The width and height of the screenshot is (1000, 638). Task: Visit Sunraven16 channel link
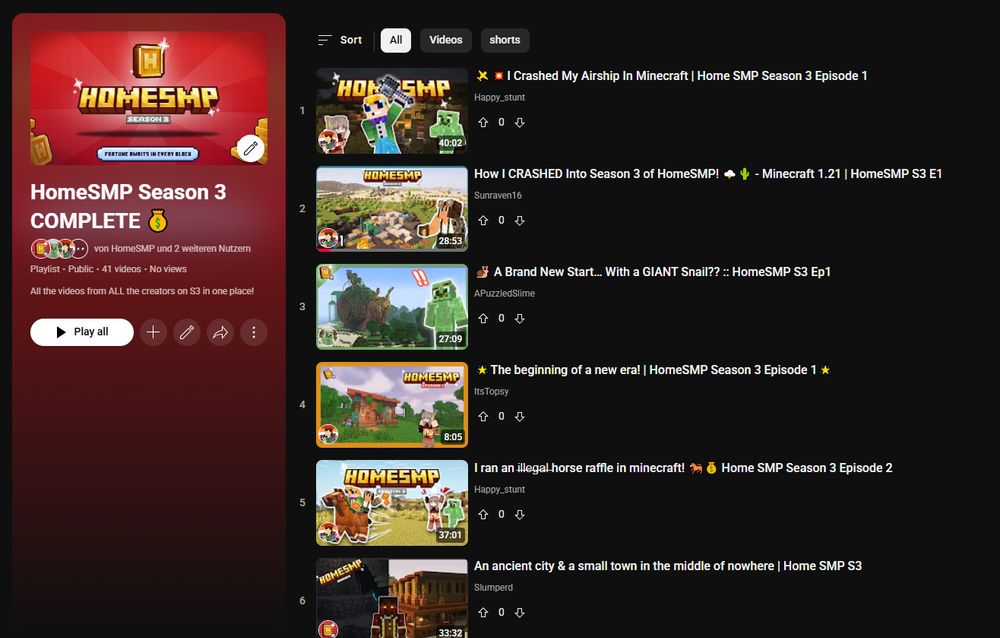point(498,195)
